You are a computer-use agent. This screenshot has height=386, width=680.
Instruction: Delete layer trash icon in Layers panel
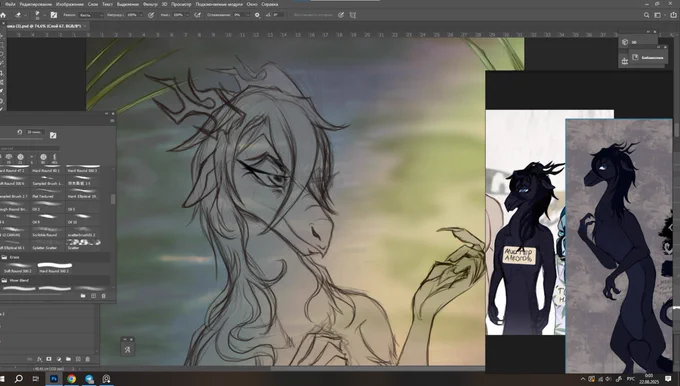[x=88, y=359]
